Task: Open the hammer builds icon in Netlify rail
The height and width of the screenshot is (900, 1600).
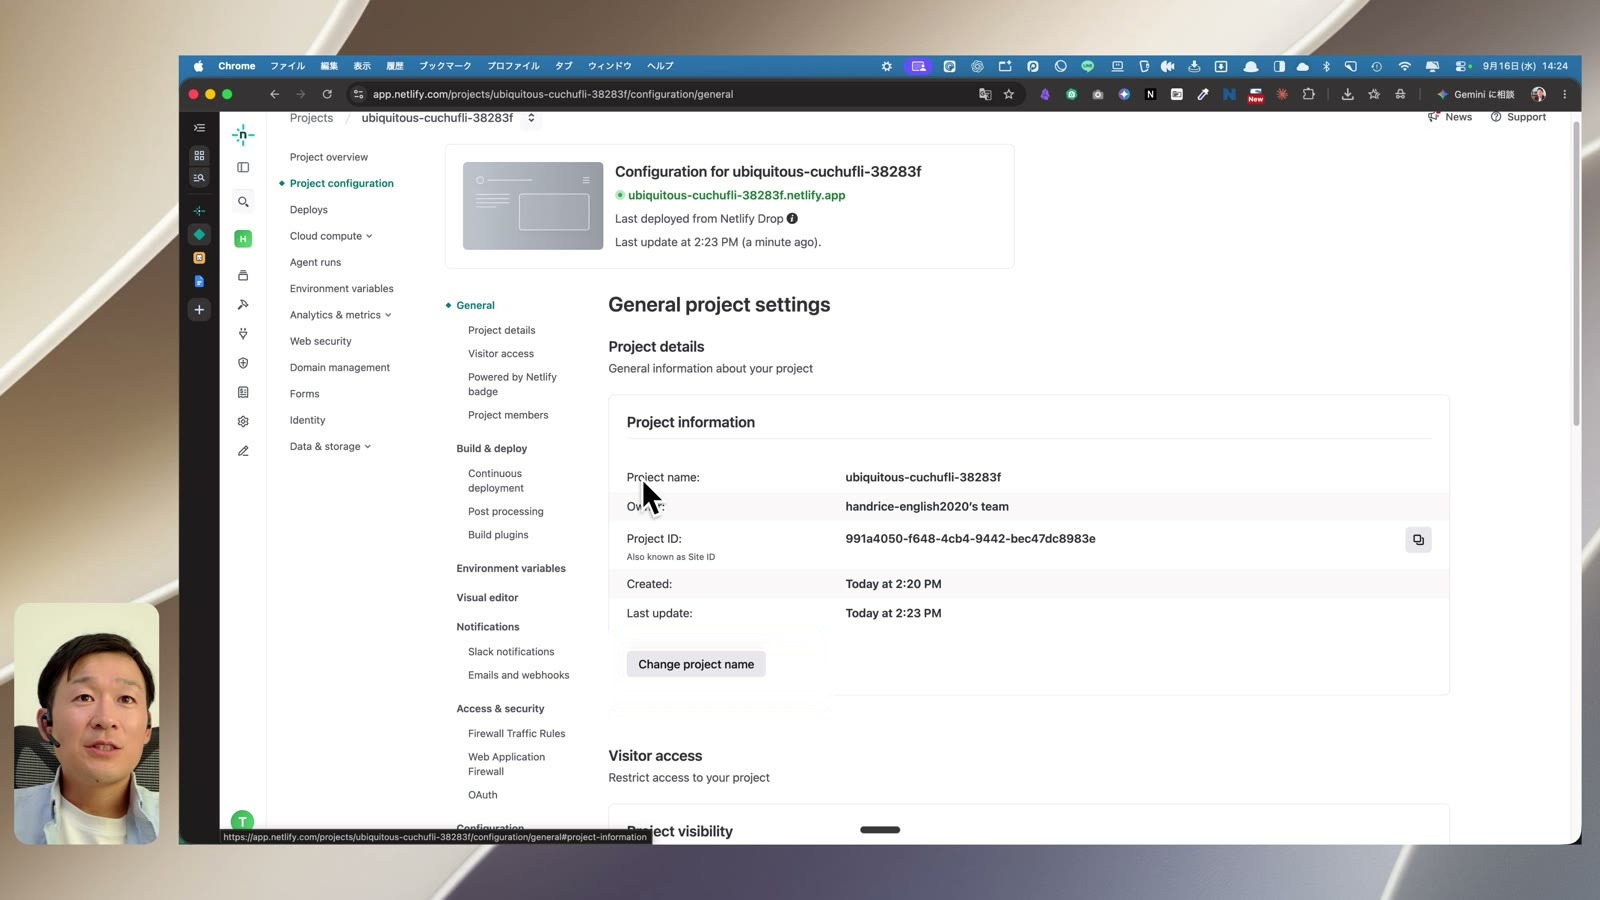Action: 243,305
